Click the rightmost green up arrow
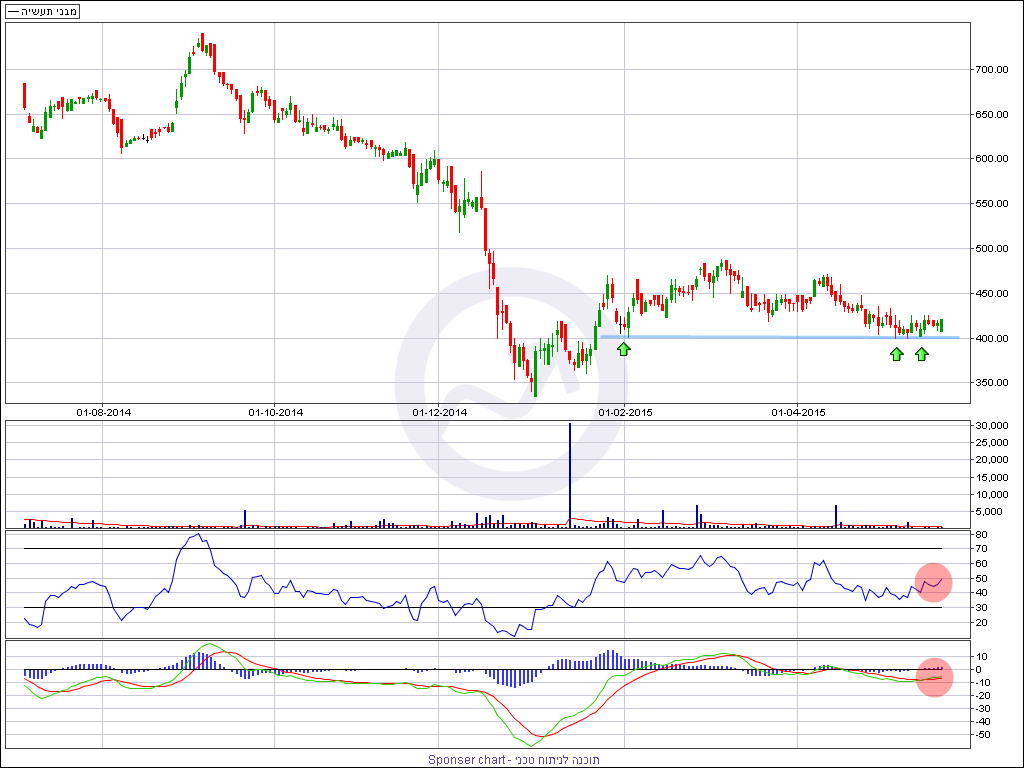This screenshot has height=768, width=1024. [x=922, y=353]
